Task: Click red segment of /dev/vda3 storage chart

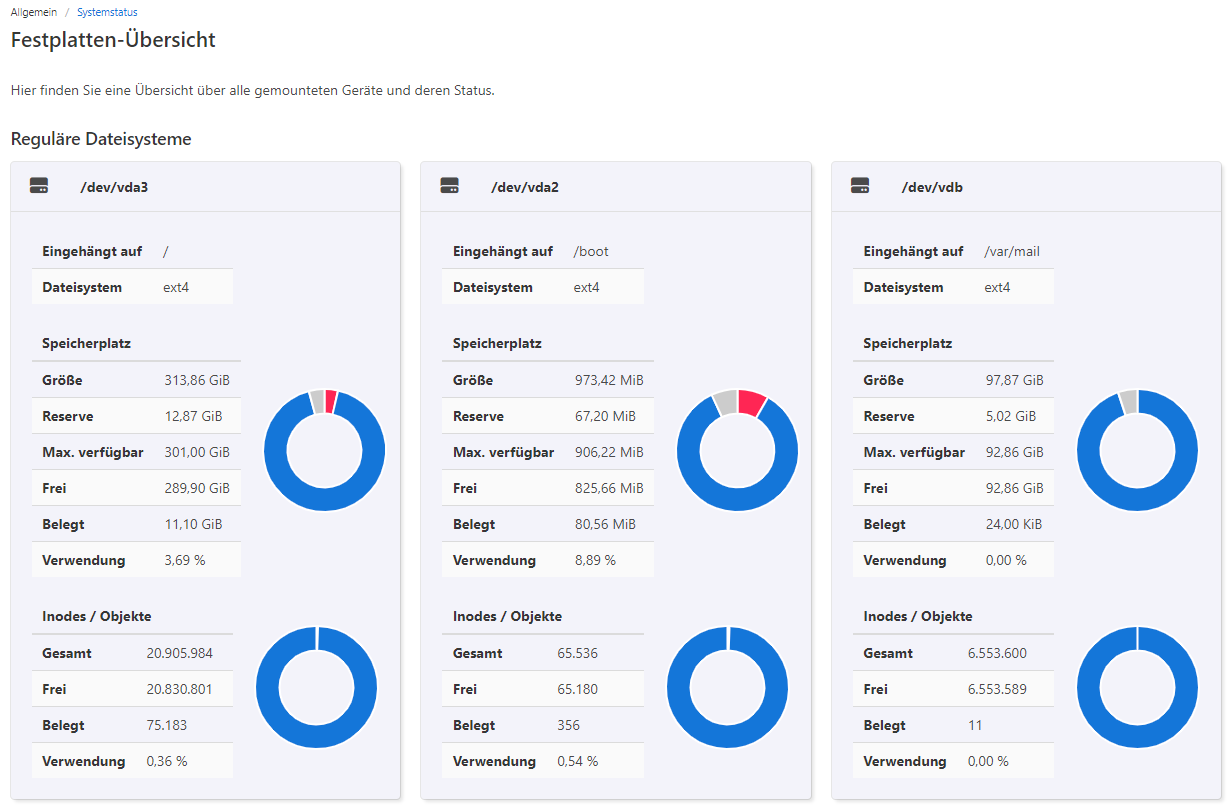Action: 331,400
